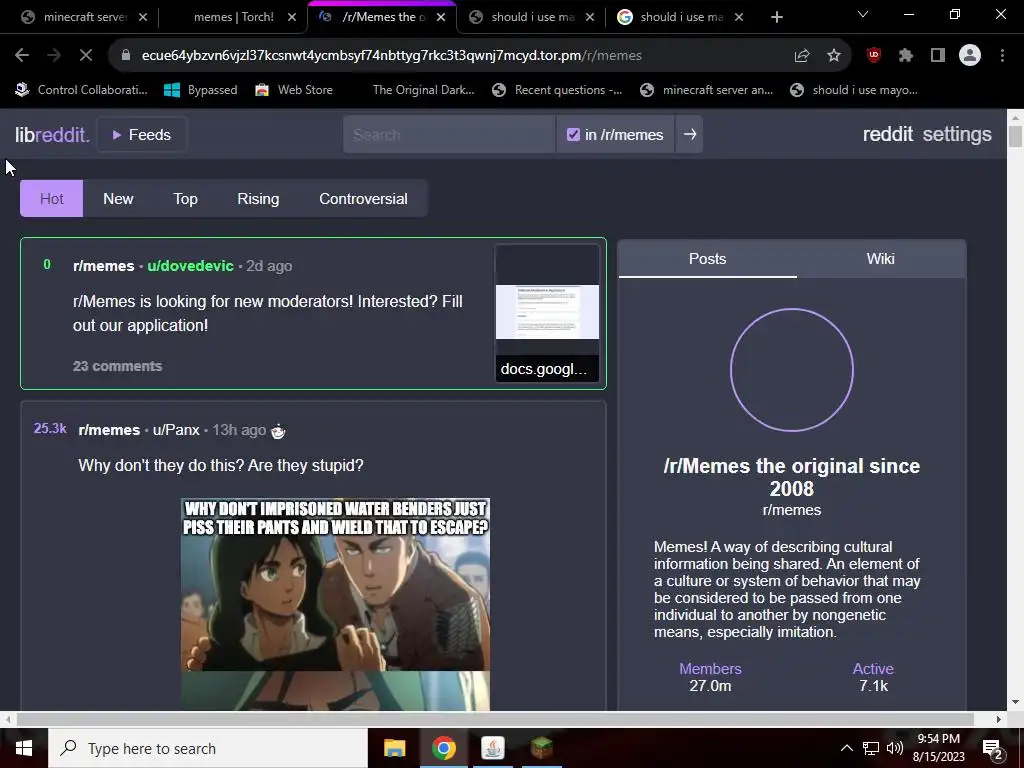Open the Web Store bookmark

point(294,90)
